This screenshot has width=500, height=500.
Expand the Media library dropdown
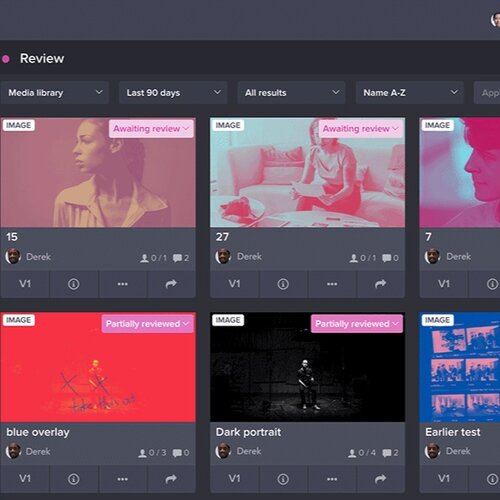[55, 93]
